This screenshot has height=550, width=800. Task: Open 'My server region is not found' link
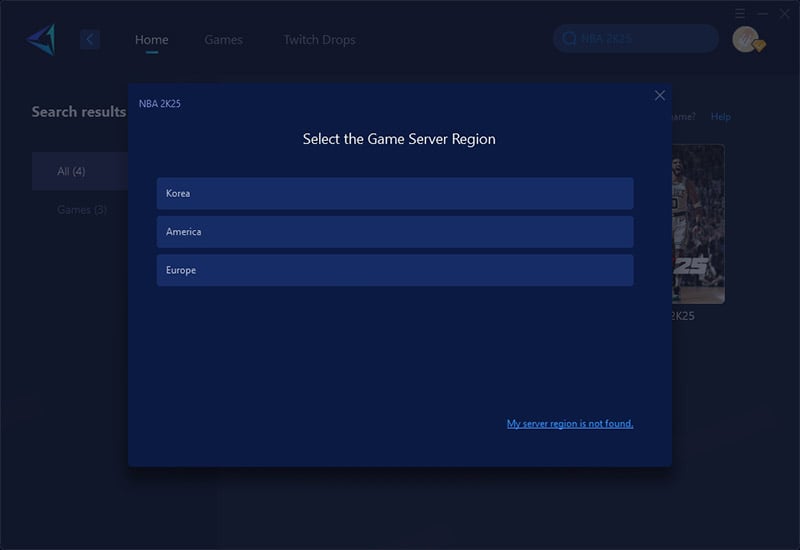pos(570,423)
